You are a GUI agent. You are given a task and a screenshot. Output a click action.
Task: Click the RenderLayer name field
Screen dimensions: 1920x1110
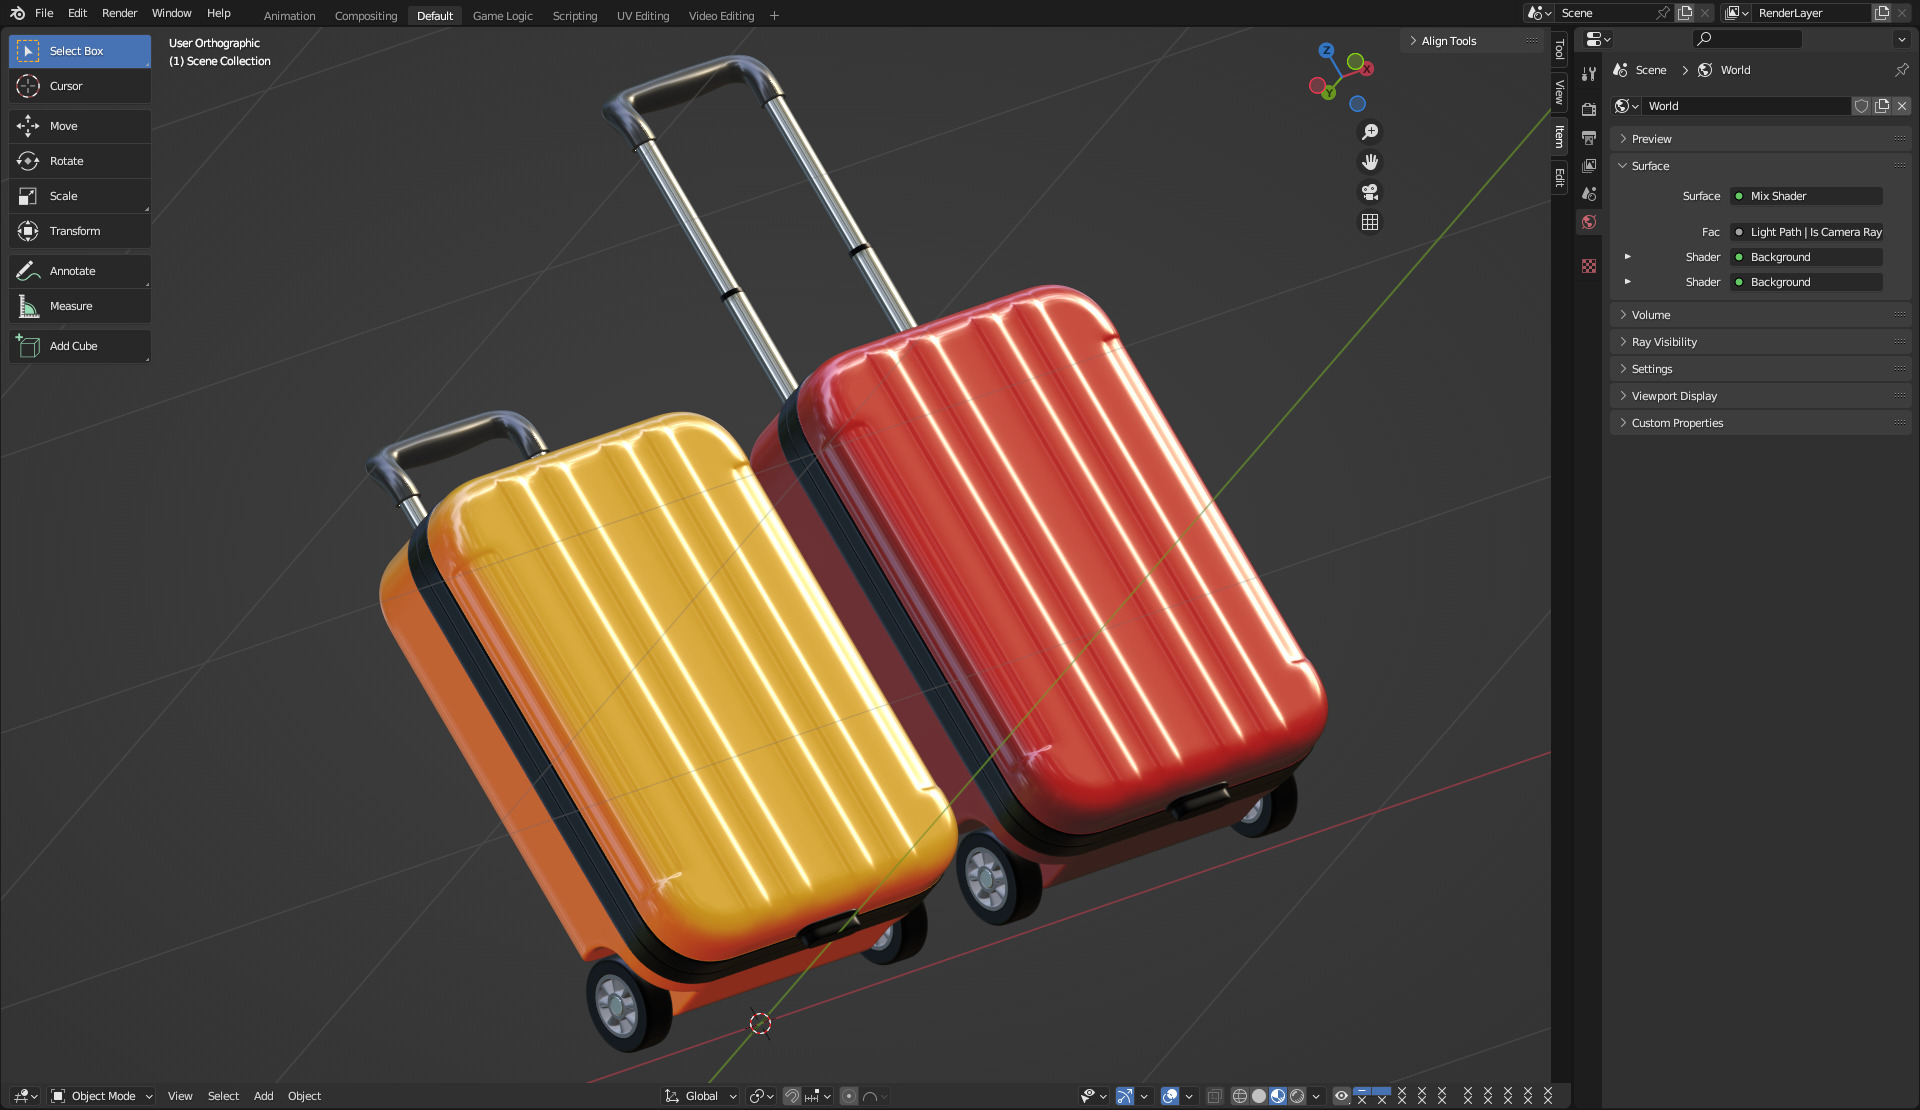pyautogui.click(x=1811, y=13)
